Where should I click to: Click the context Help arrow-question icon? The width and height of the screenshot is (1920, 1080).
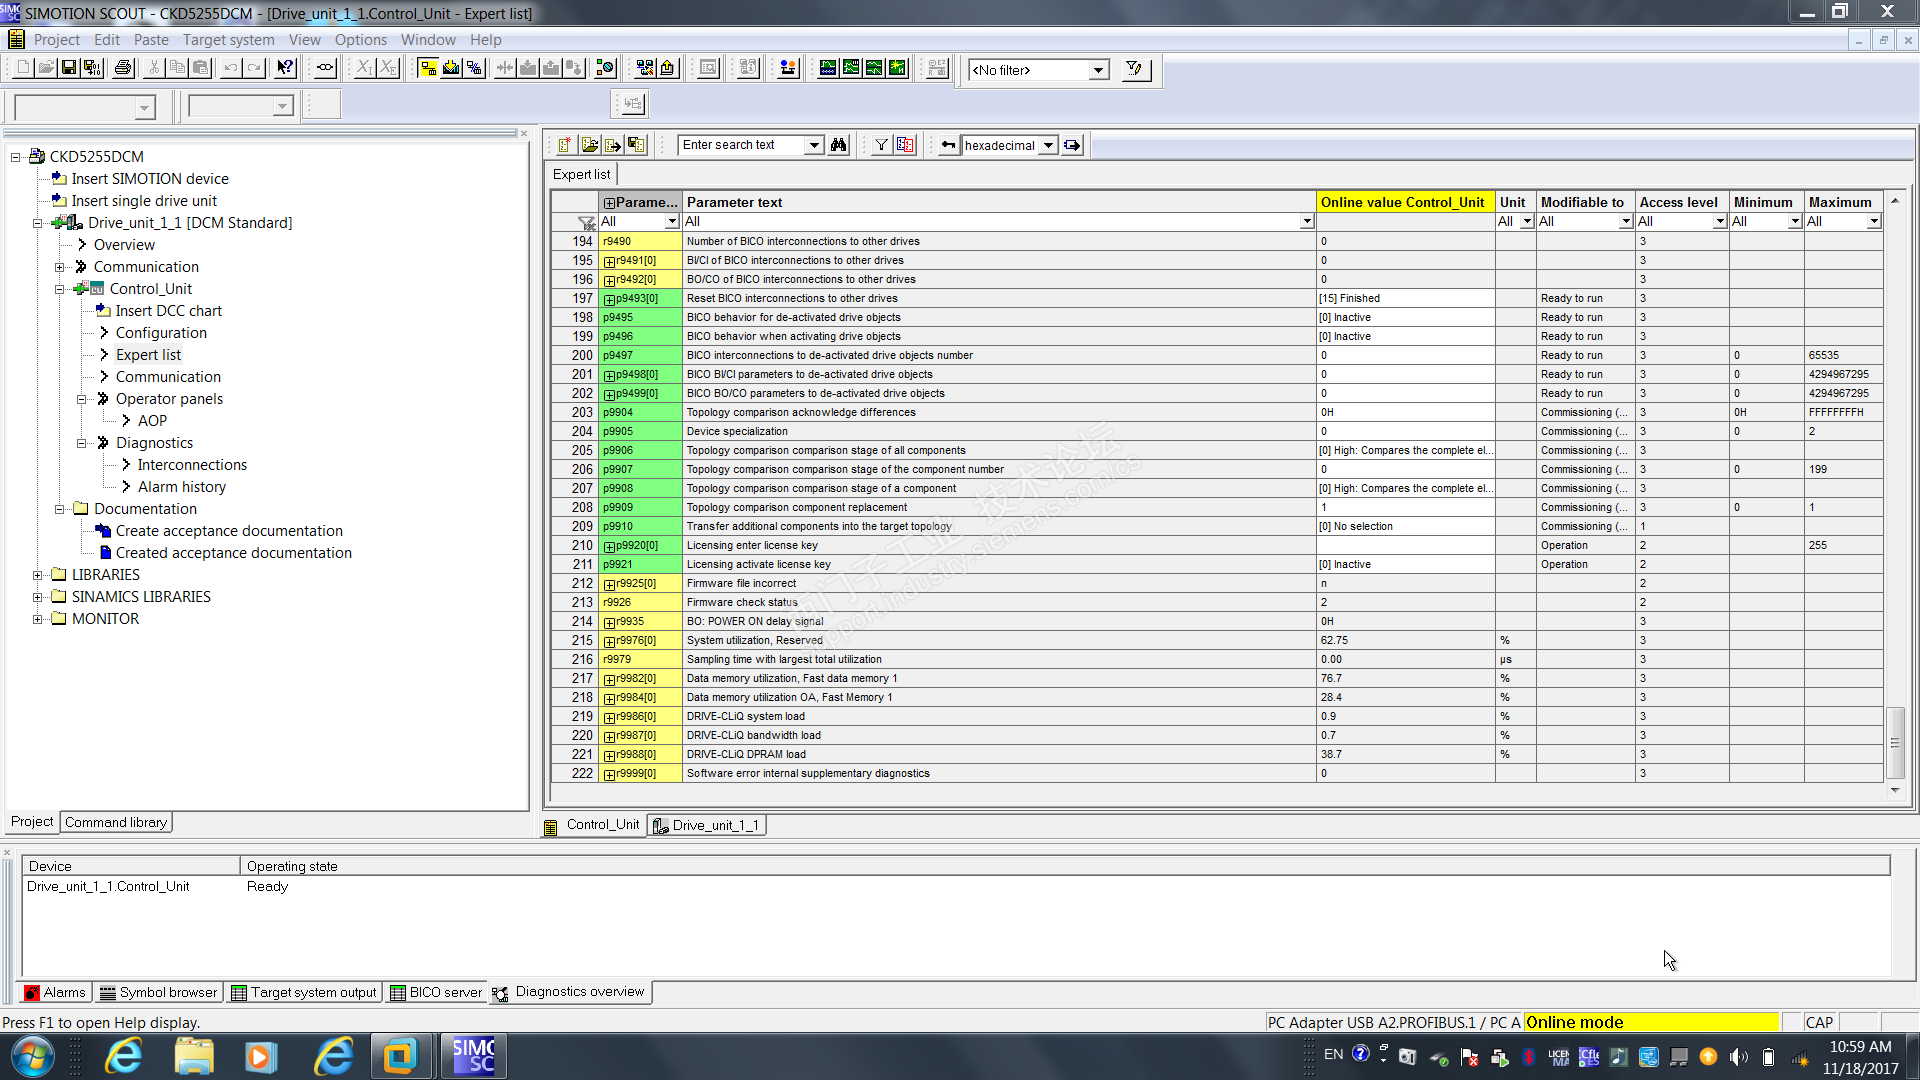[x=285, y=68]
